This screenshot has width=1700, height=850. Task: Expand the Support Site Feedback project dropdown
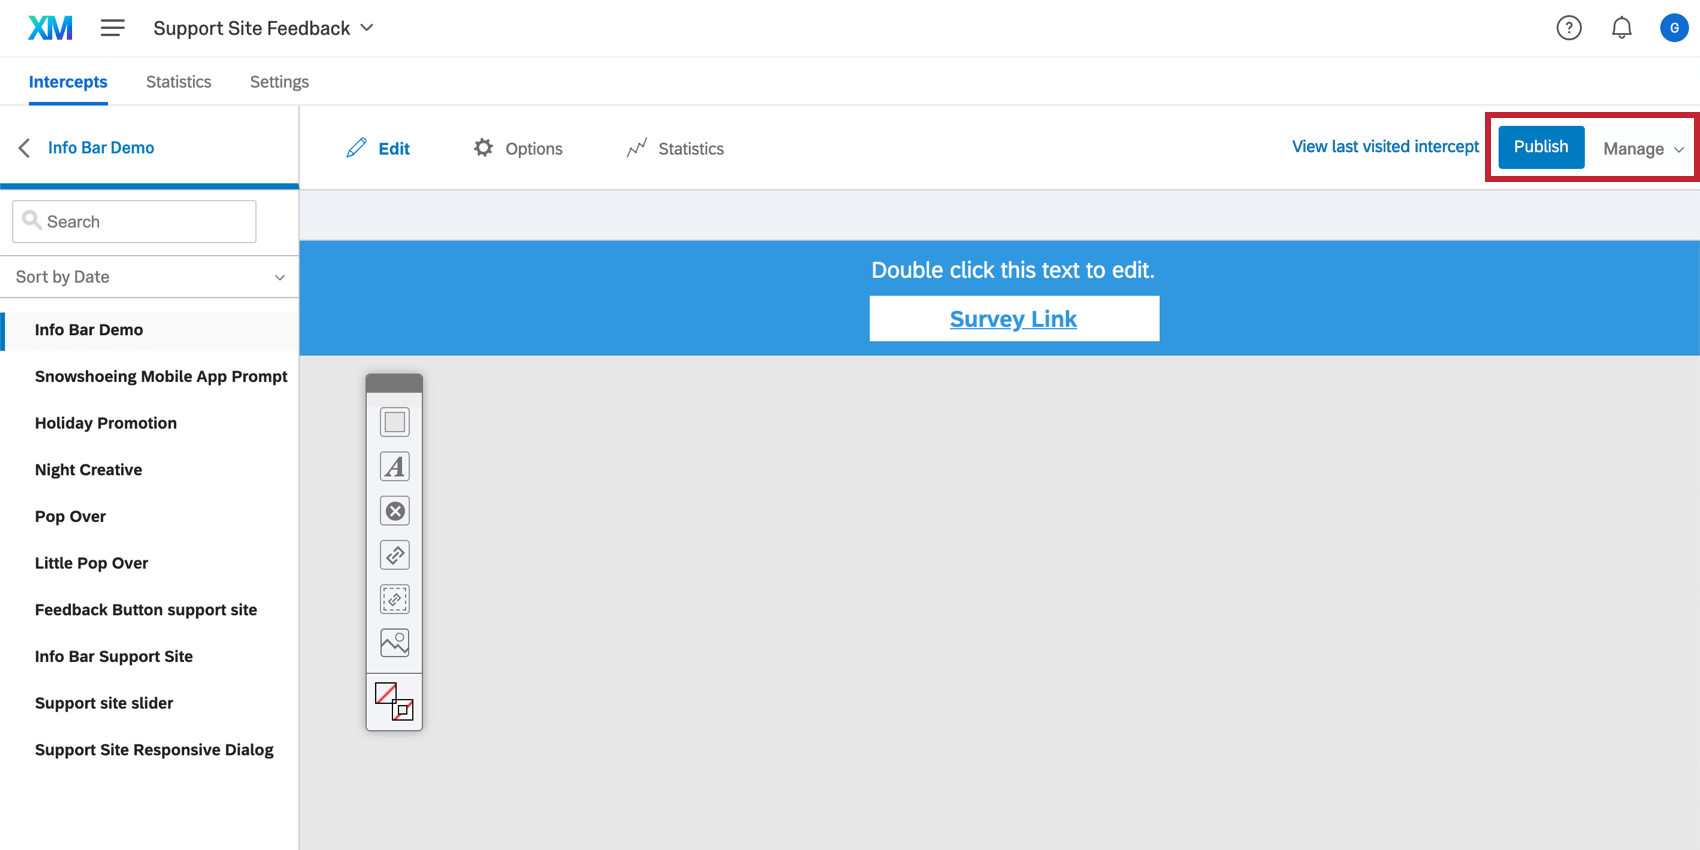(x=263, y=28)
